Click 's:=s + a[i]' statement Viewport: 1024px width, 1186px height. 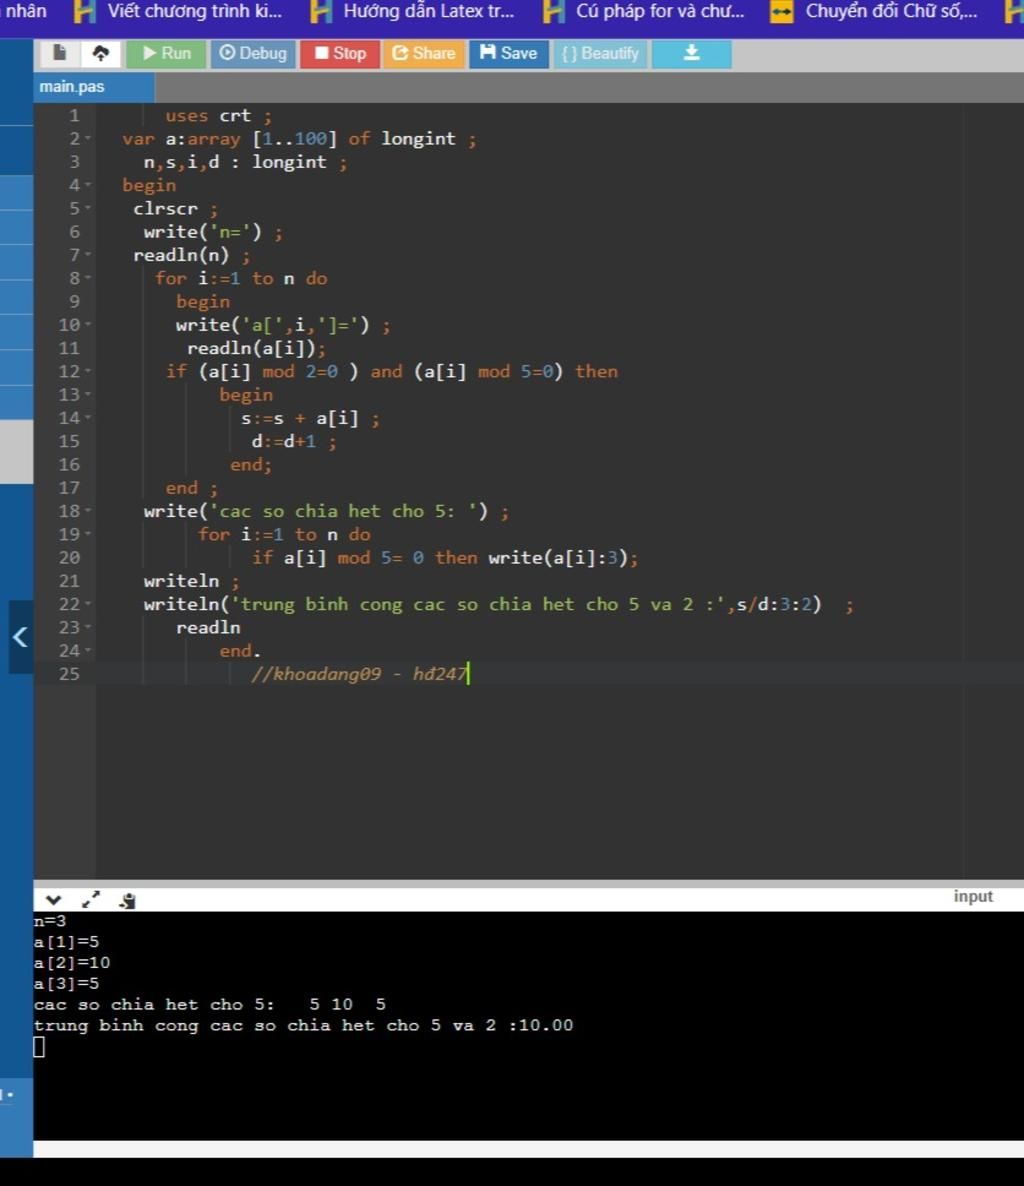(x=299, y=418)
